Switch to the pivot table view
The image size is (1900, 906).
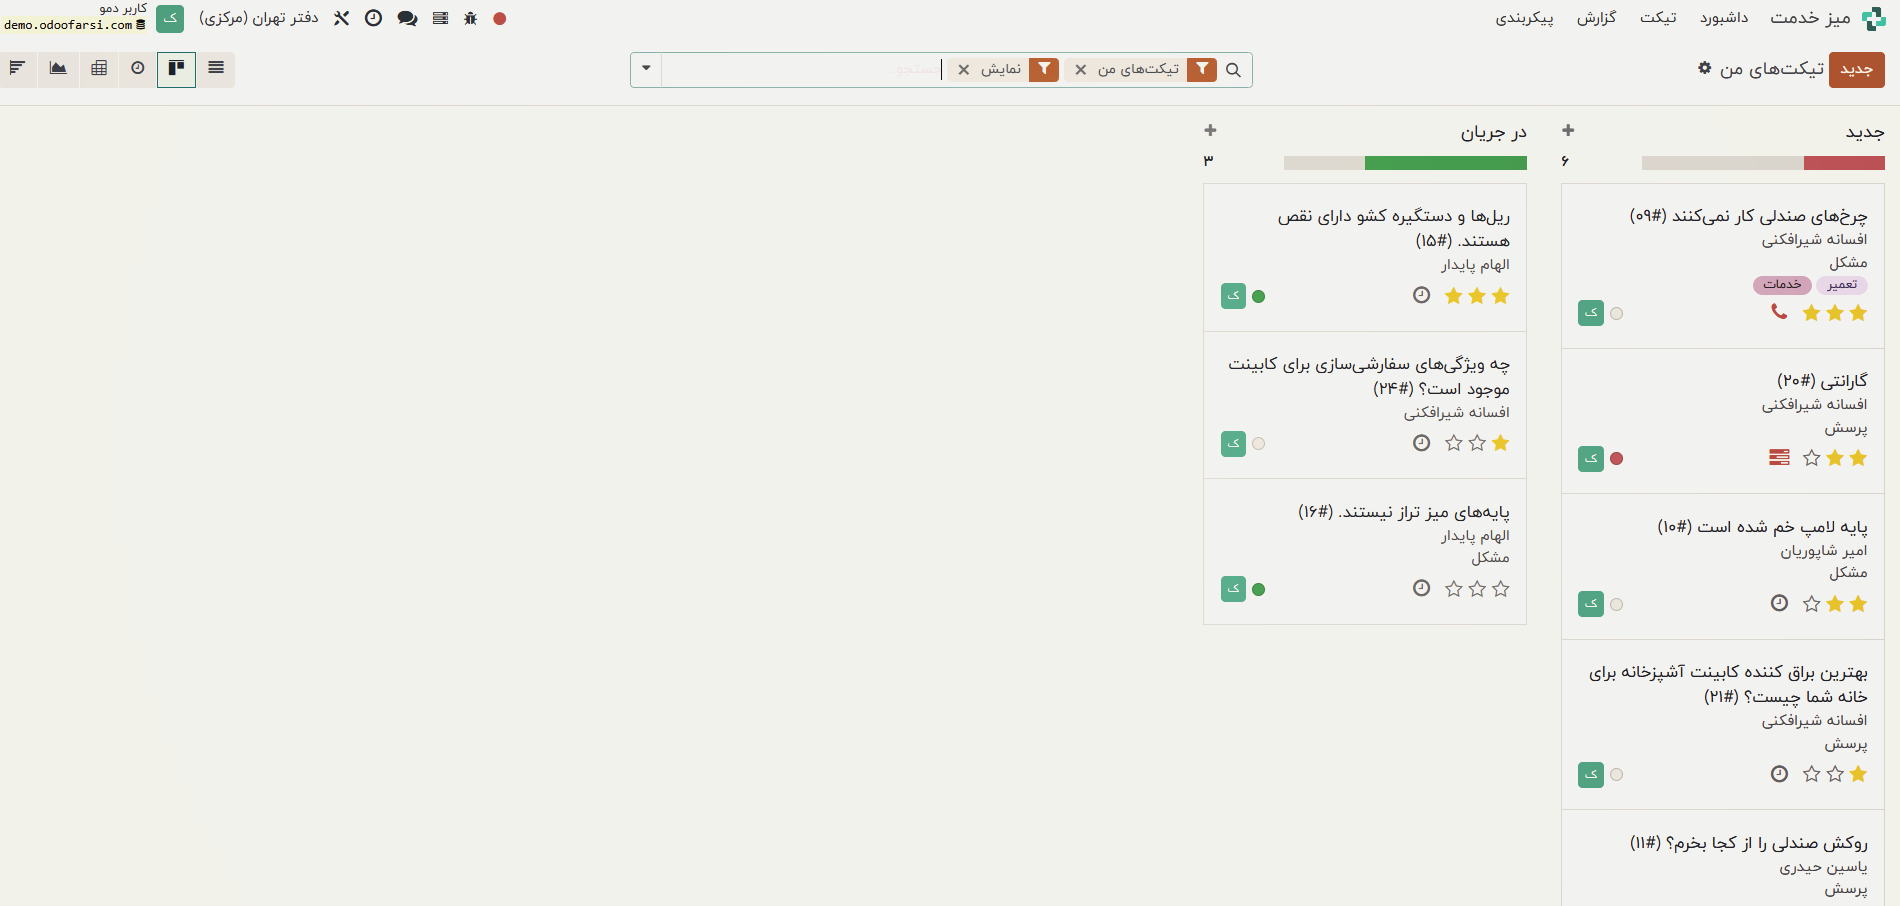pos(99,68)
